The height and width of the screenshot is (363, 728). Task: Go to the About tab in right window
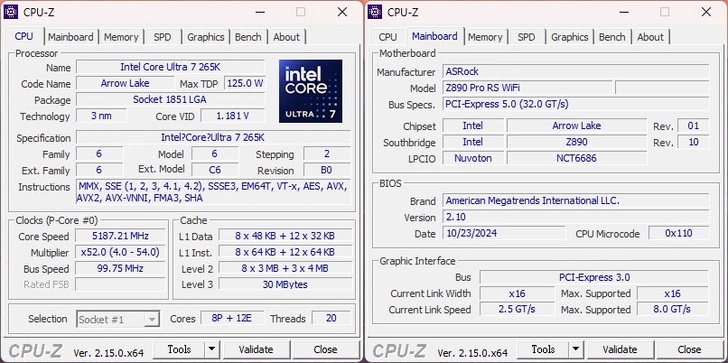pos(650,37)
